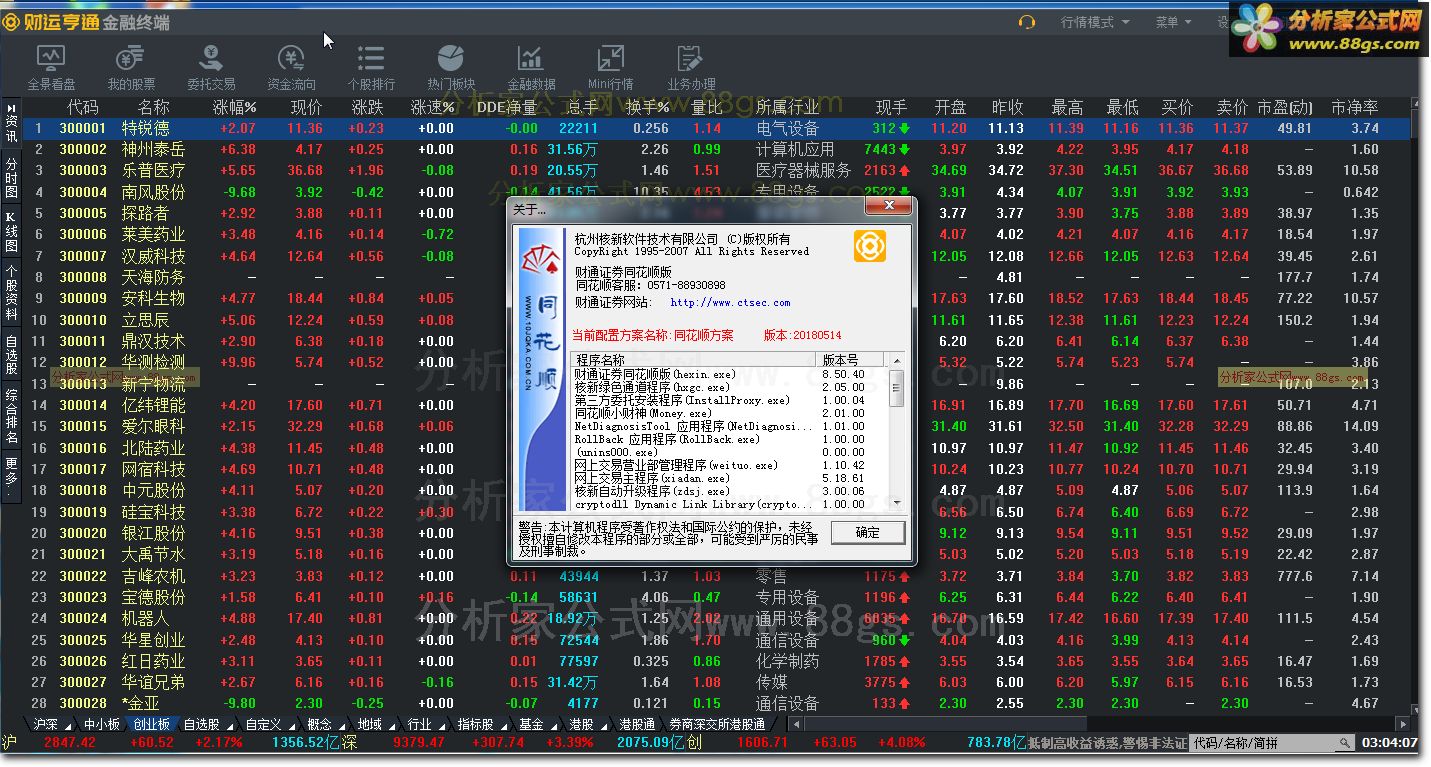Click ChiNext index value 1606.71

764,743
